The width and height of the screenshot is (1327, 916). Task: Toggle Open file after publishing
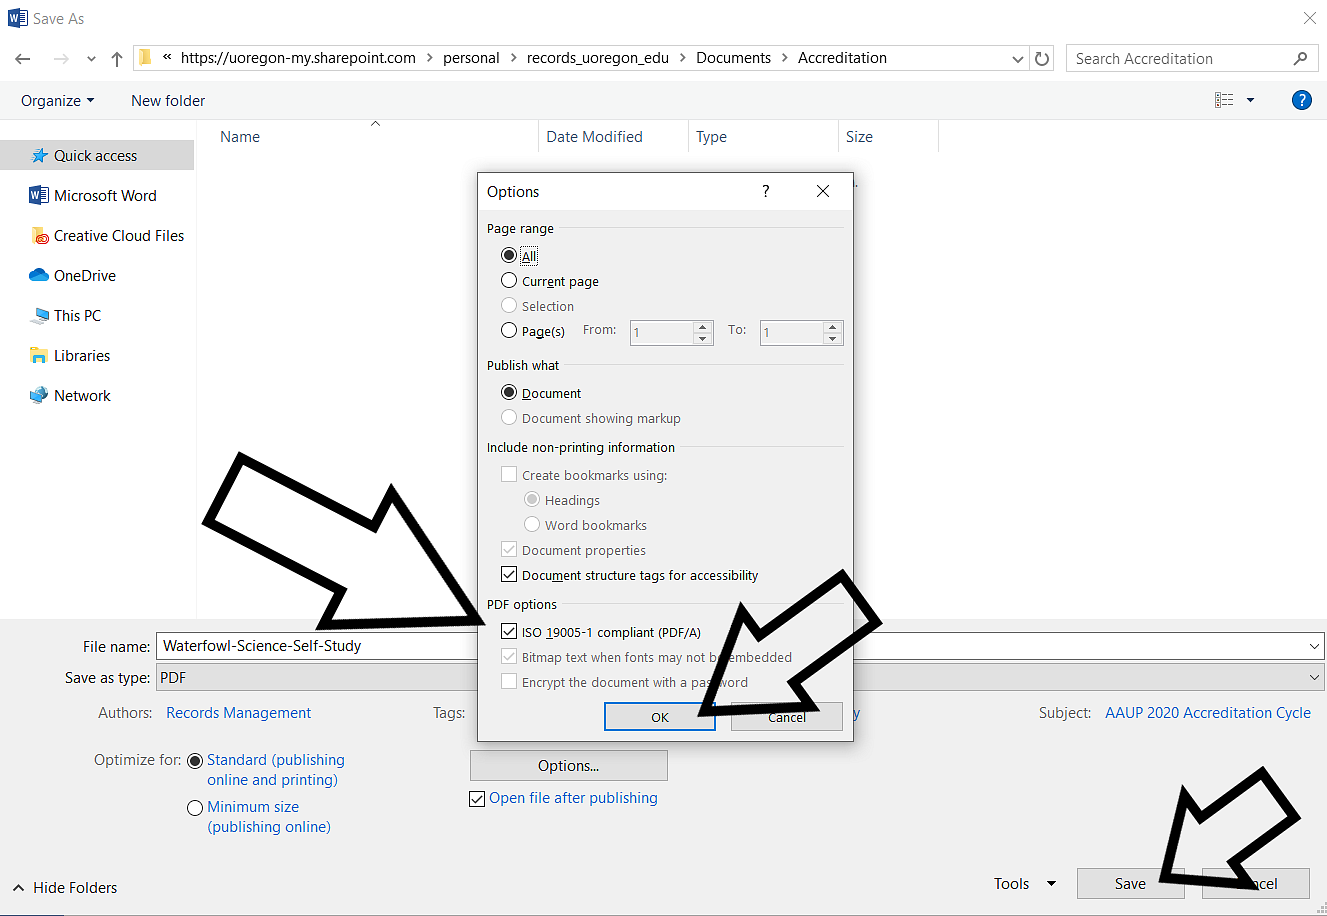tap(477, 799)
